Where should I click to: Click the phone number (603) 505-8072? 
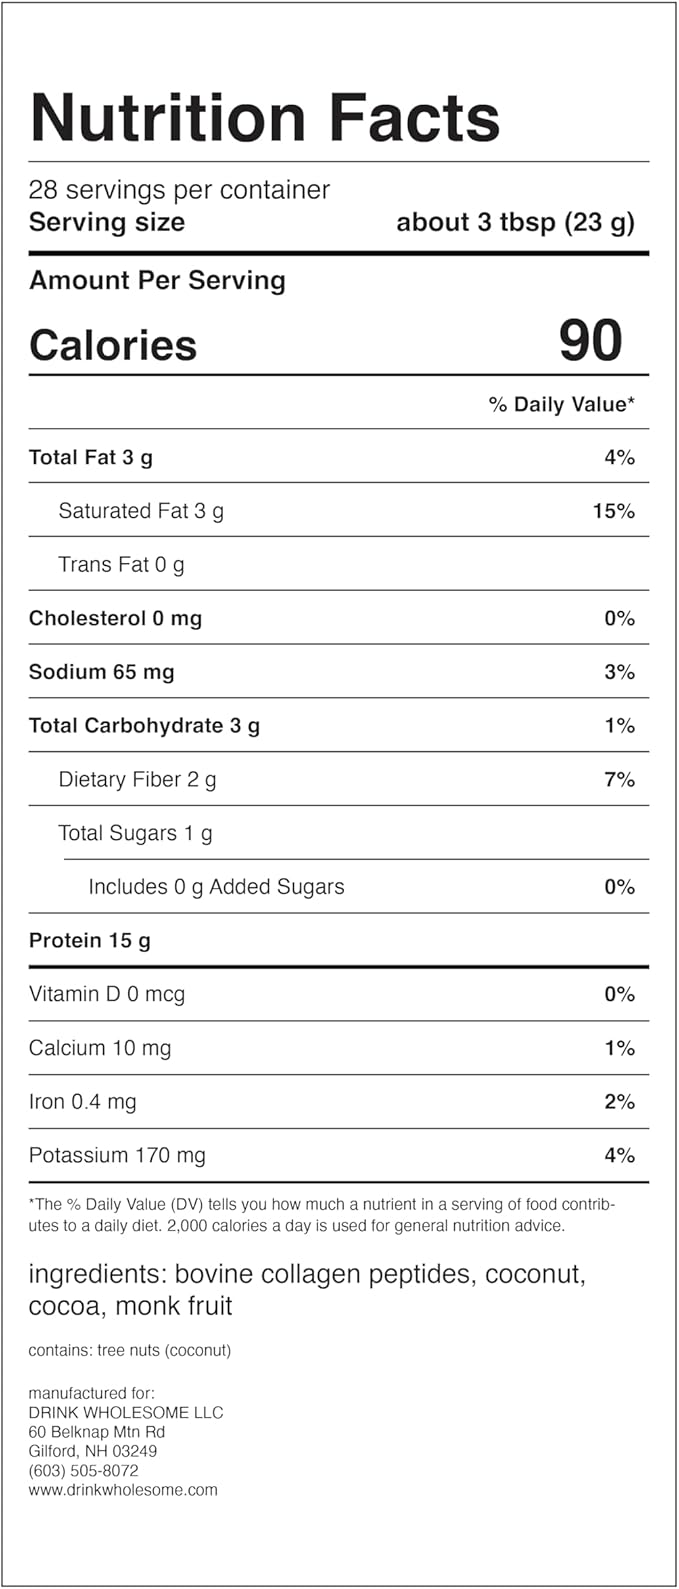[x=83, y=1471]
